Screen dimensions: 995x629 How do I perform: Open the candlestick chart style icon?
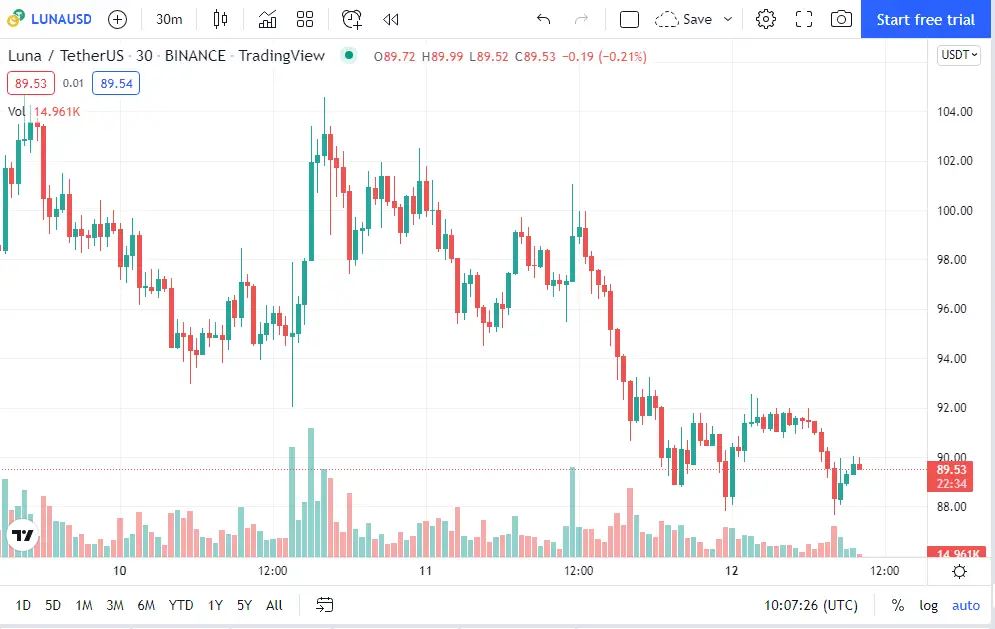tap(220, 20)
